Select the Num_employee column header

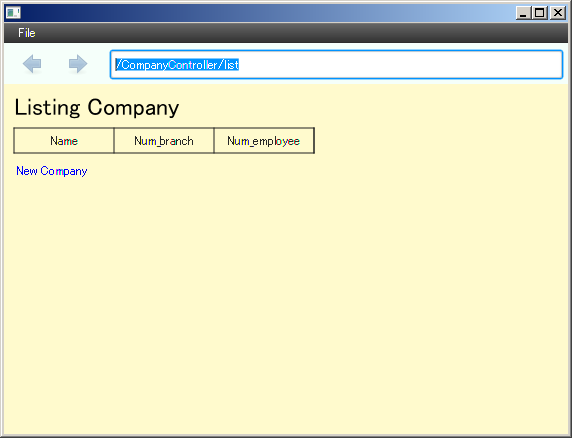264,141
